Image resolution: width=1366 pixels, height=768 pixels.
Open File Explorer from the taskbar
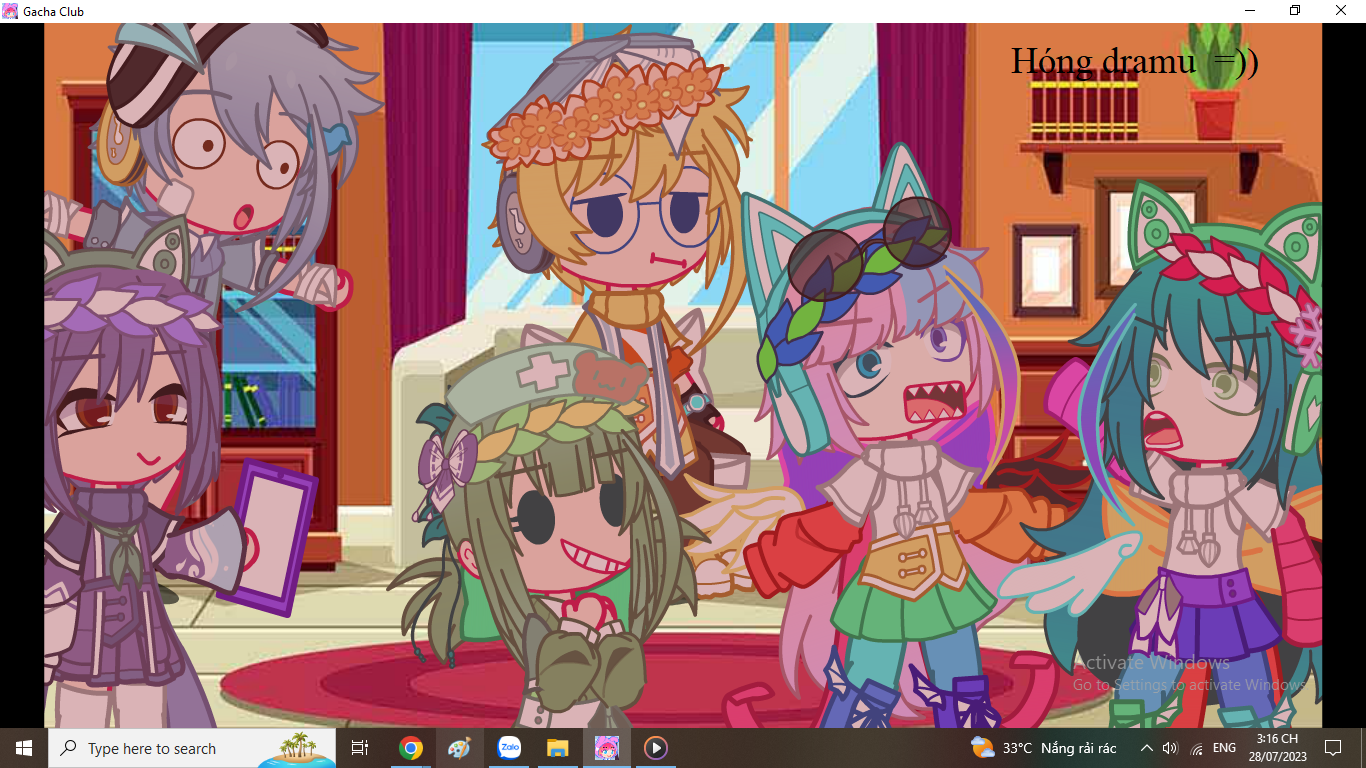(558, 748)
